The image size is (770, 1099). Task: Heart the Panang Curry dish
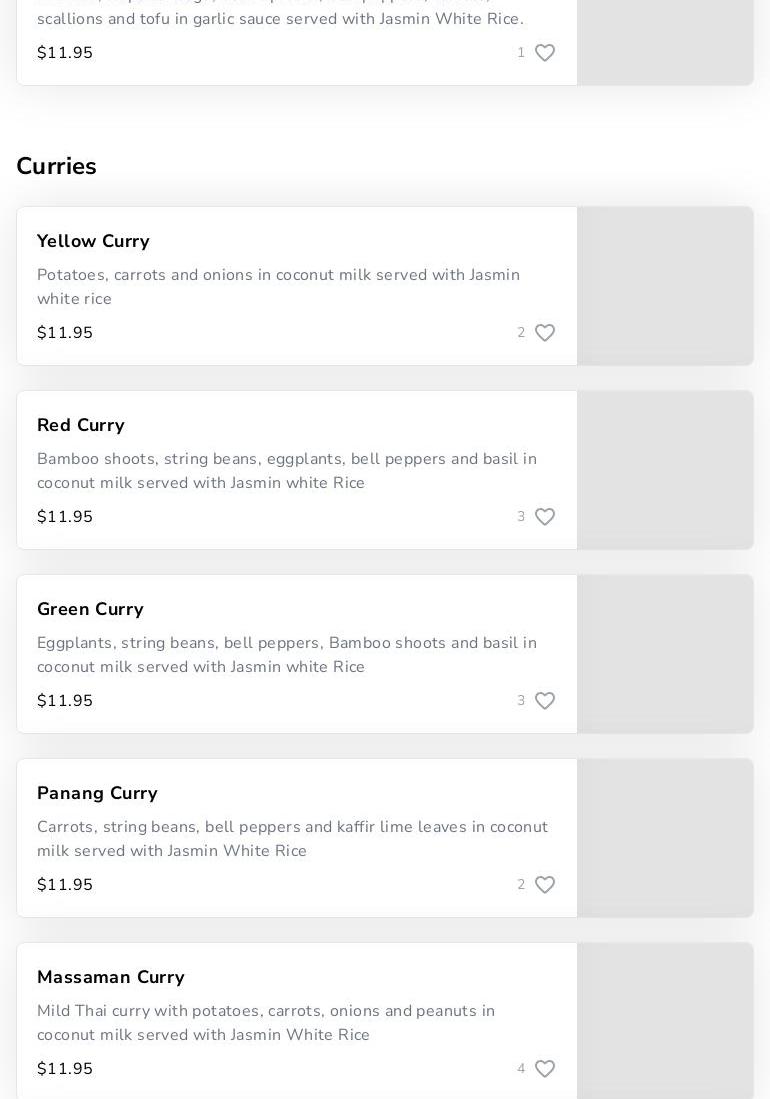click(545, 885)
